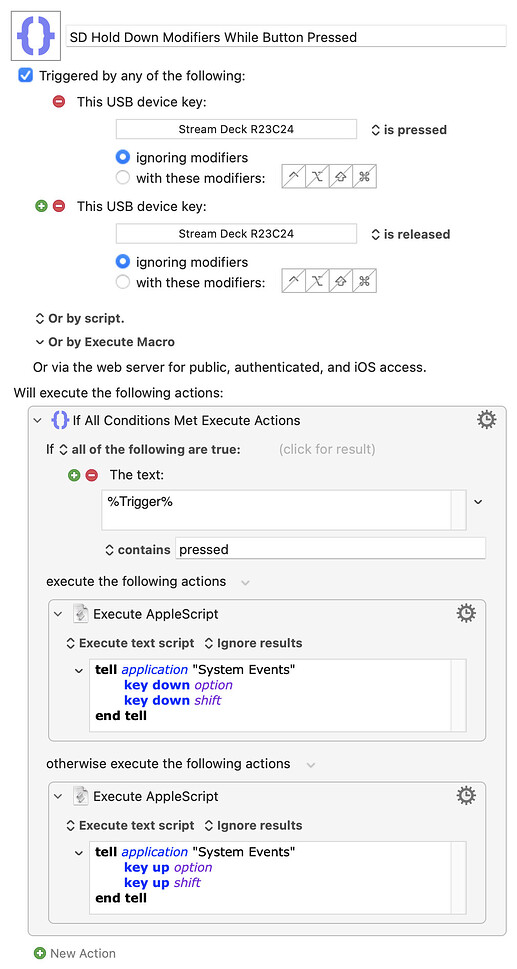Change the is pressed popup option
Screen dimensions: 517x969
408,130
